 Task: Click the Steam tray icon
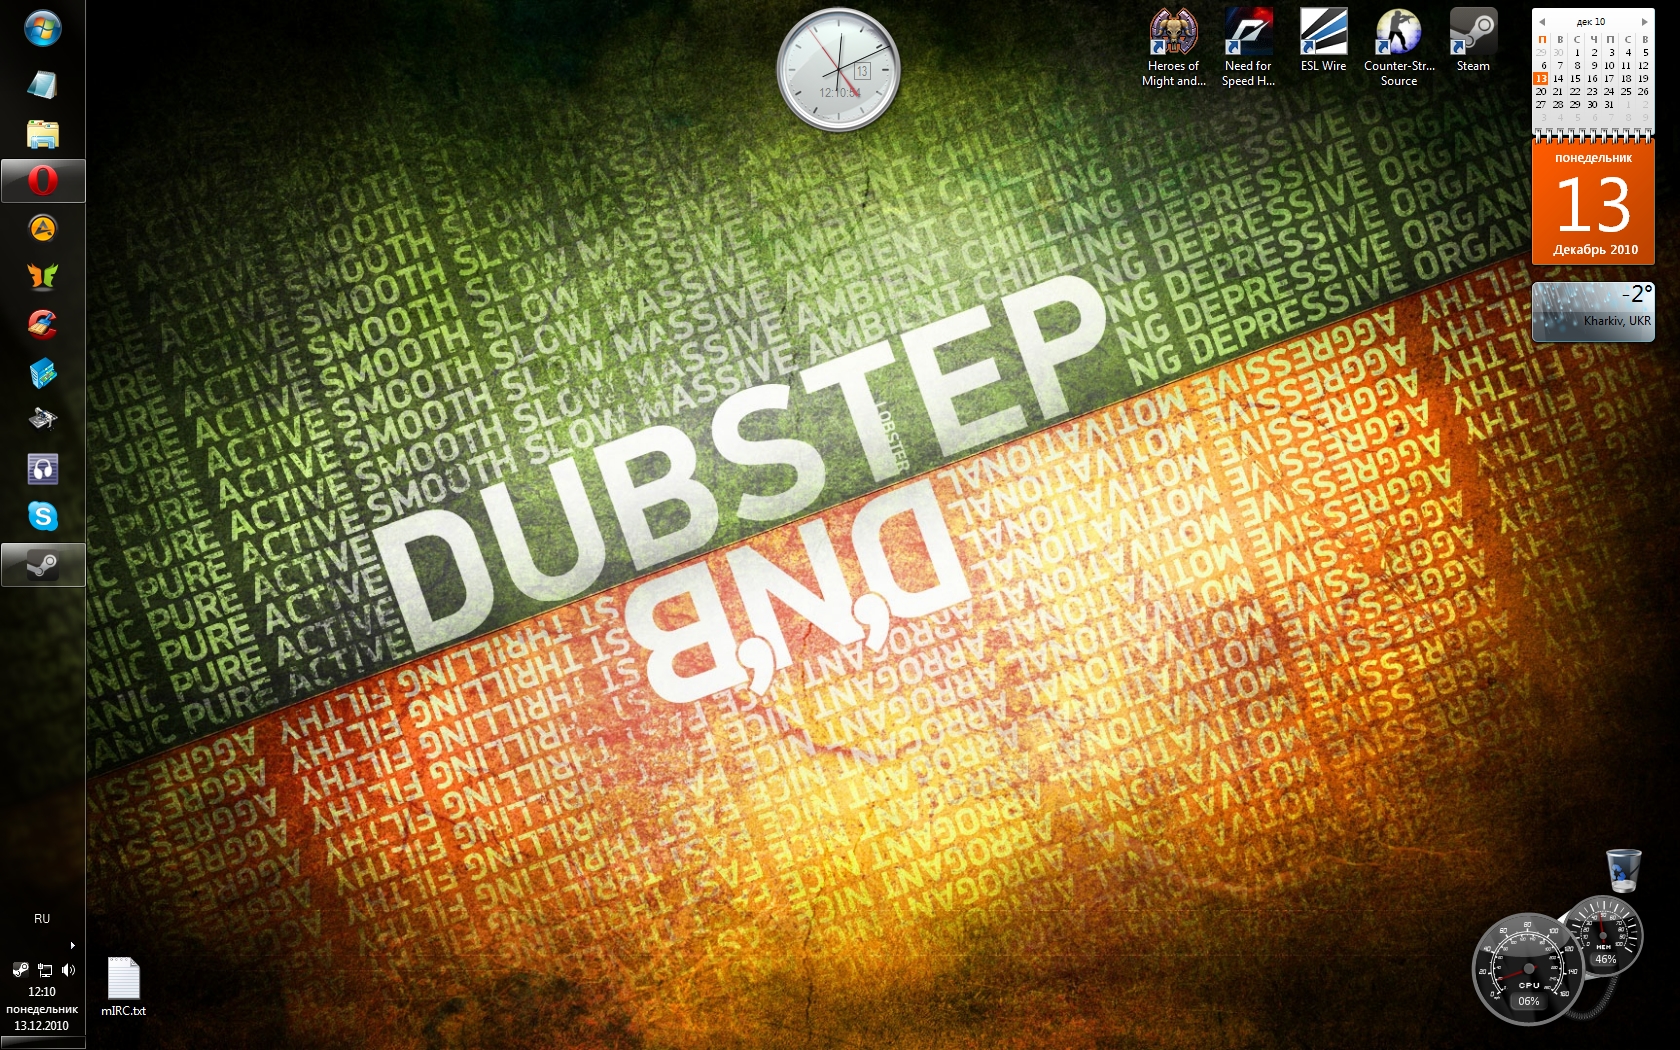pos(20,970)
